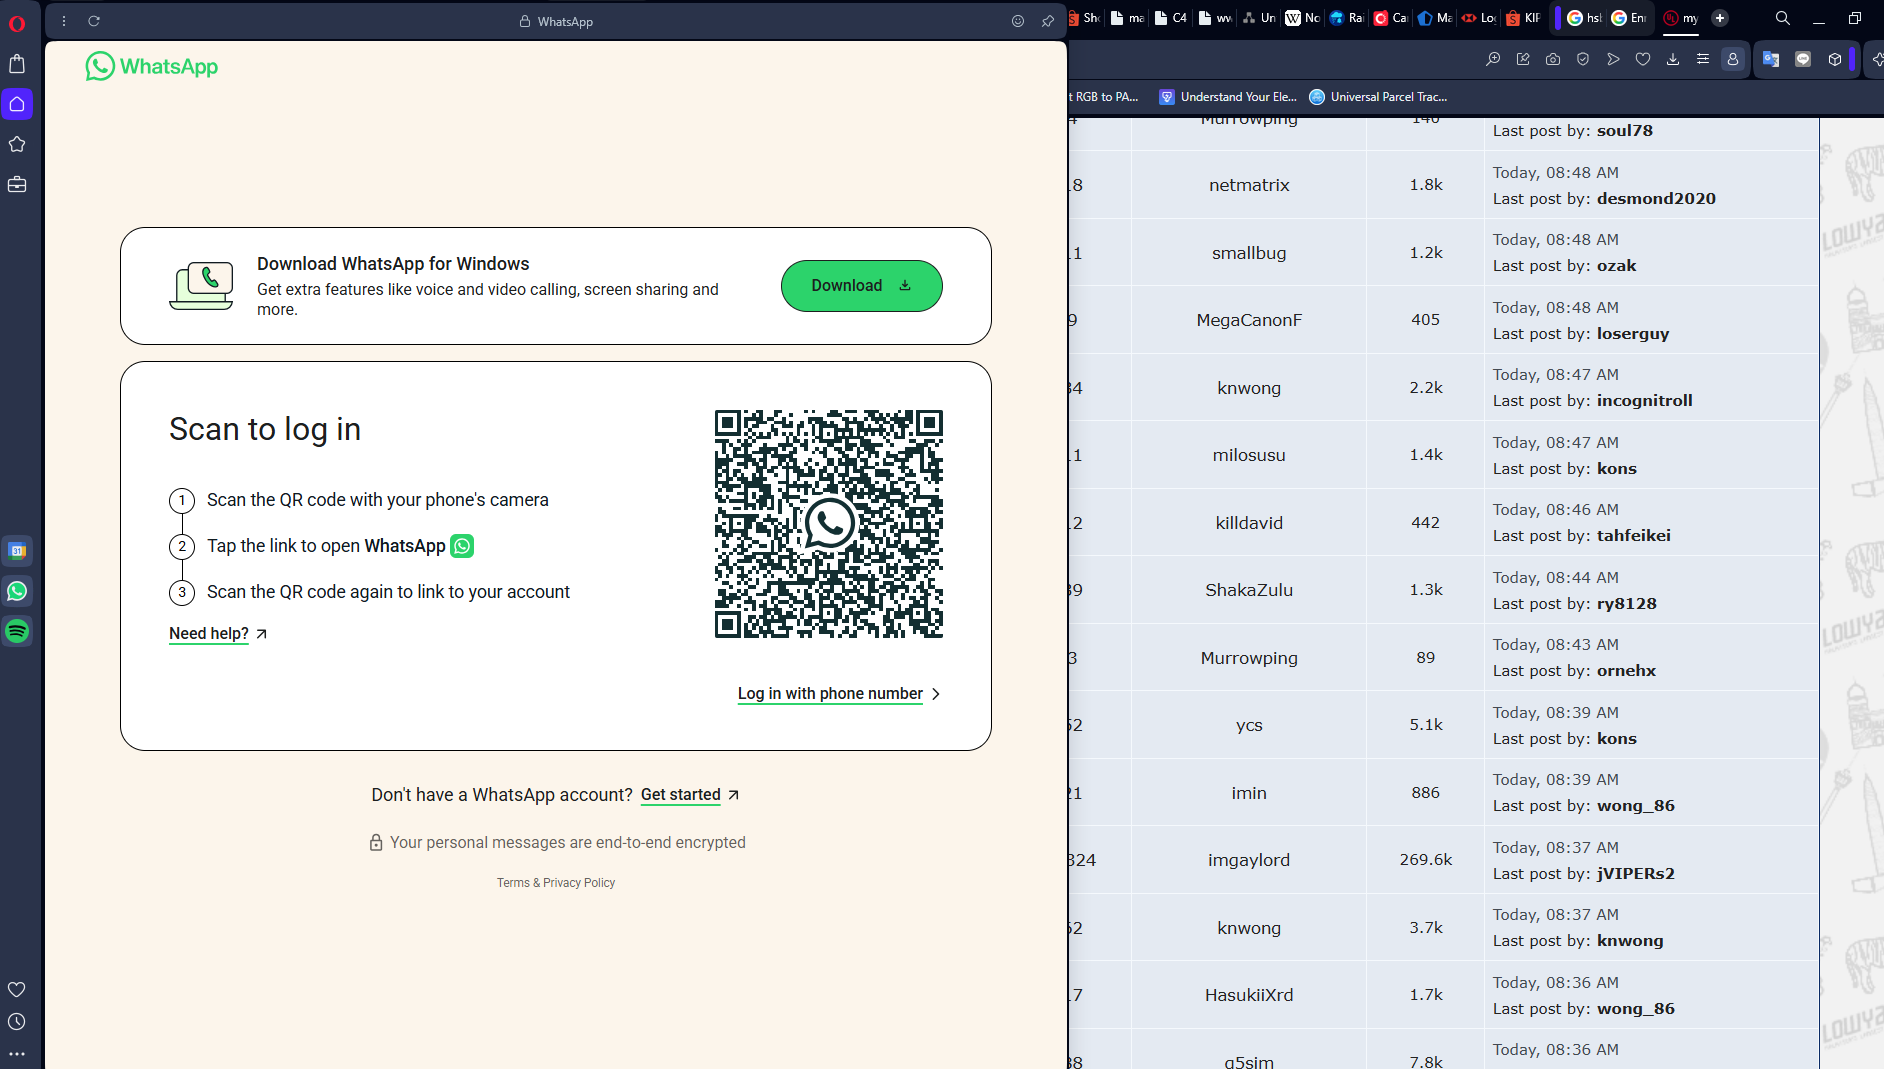This screenshot has height=1069, width=1884.
Task: Open the heart icon at sidebar bottom
Action: click(17, 989)
